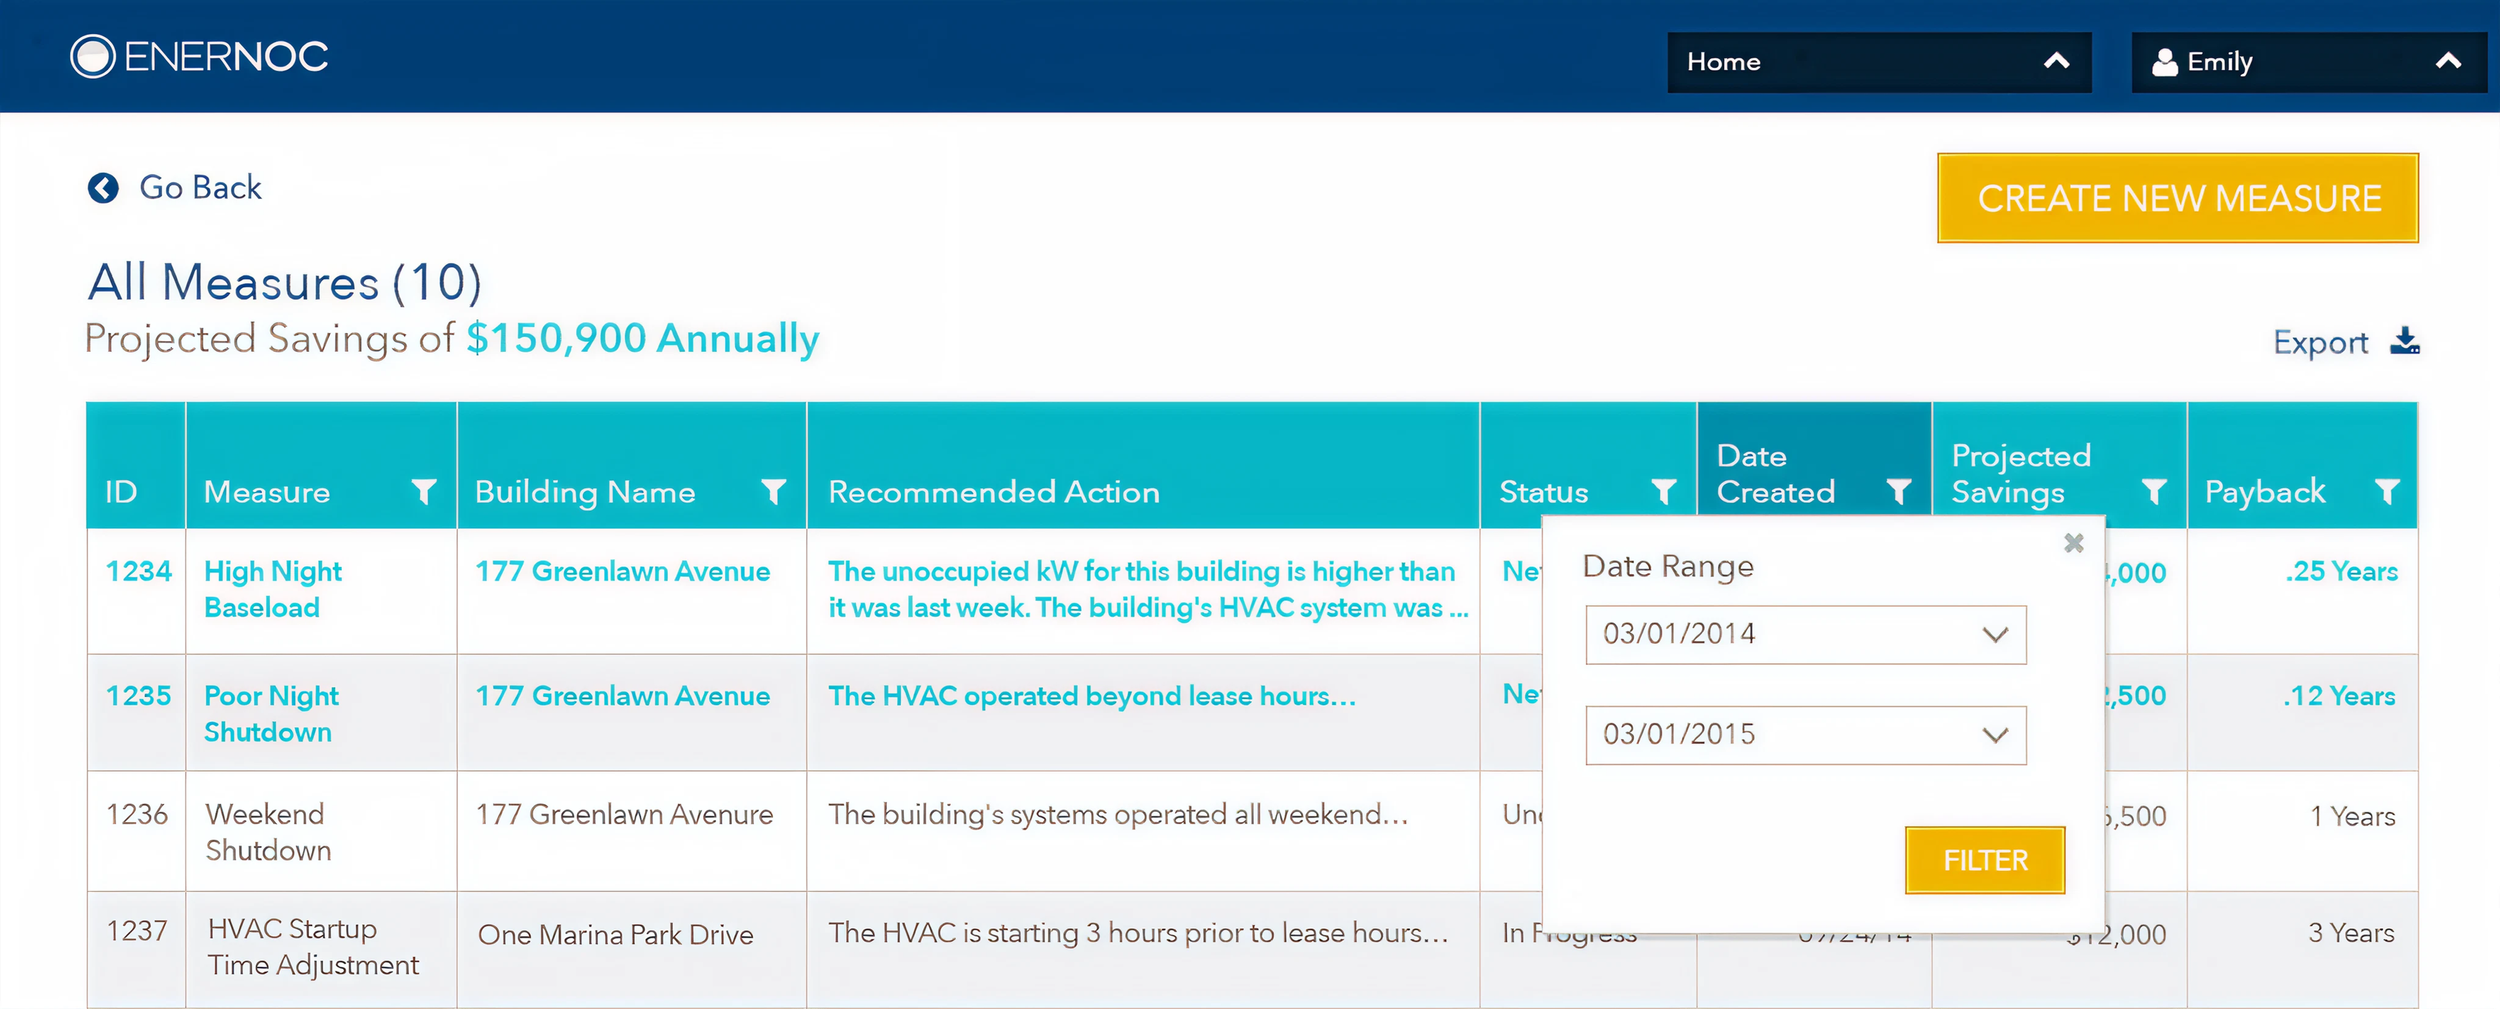Viewport: 2500px width, 1009px height.
Task: Toggle the Emily user menu chevron
Action: (x=2448, y=61)
